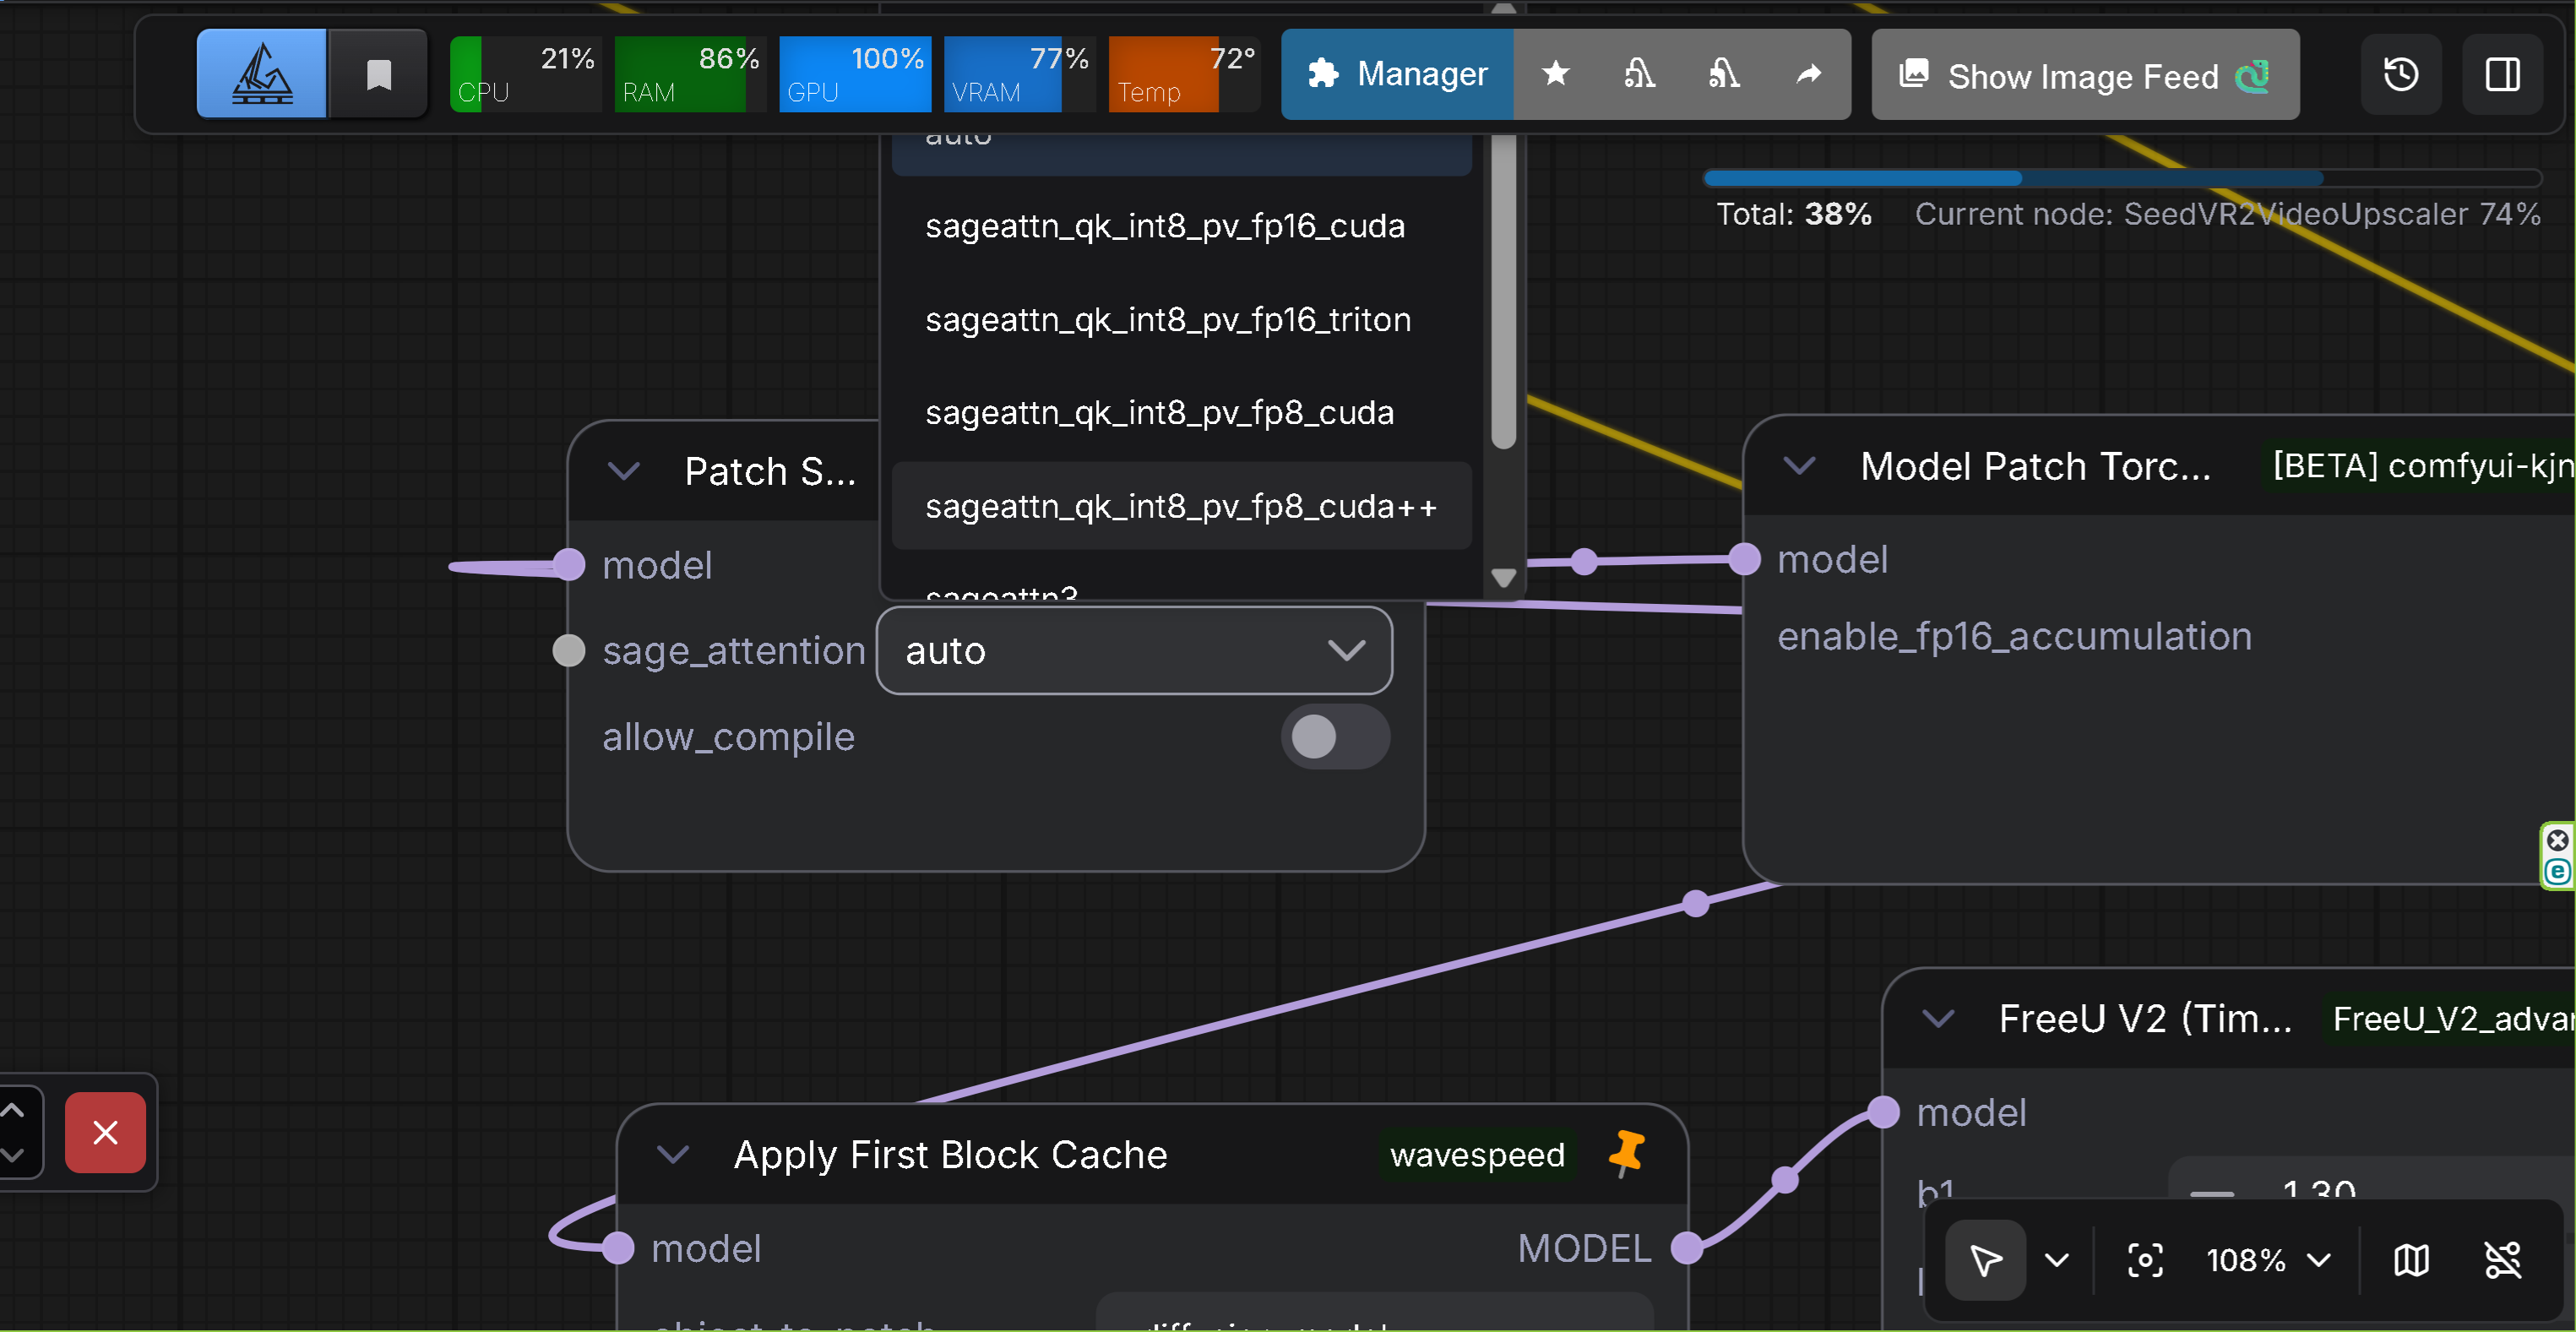Click the share arrow icon
The height and width of the screenshot is (1332, 2576).
tap(1808, 74)
